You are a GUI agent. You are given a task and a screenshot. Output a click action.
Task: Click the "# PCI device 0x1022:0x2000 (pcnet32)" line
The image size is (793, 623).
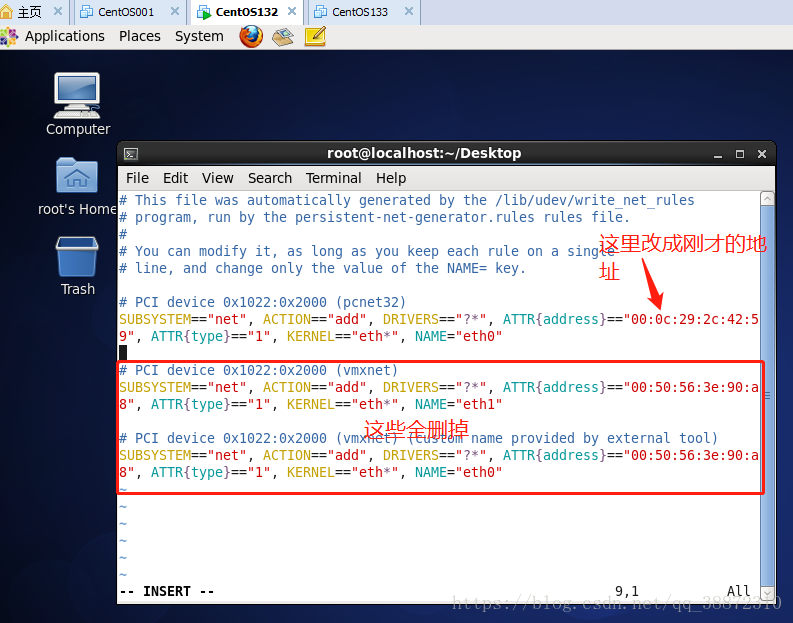point(262,302)
